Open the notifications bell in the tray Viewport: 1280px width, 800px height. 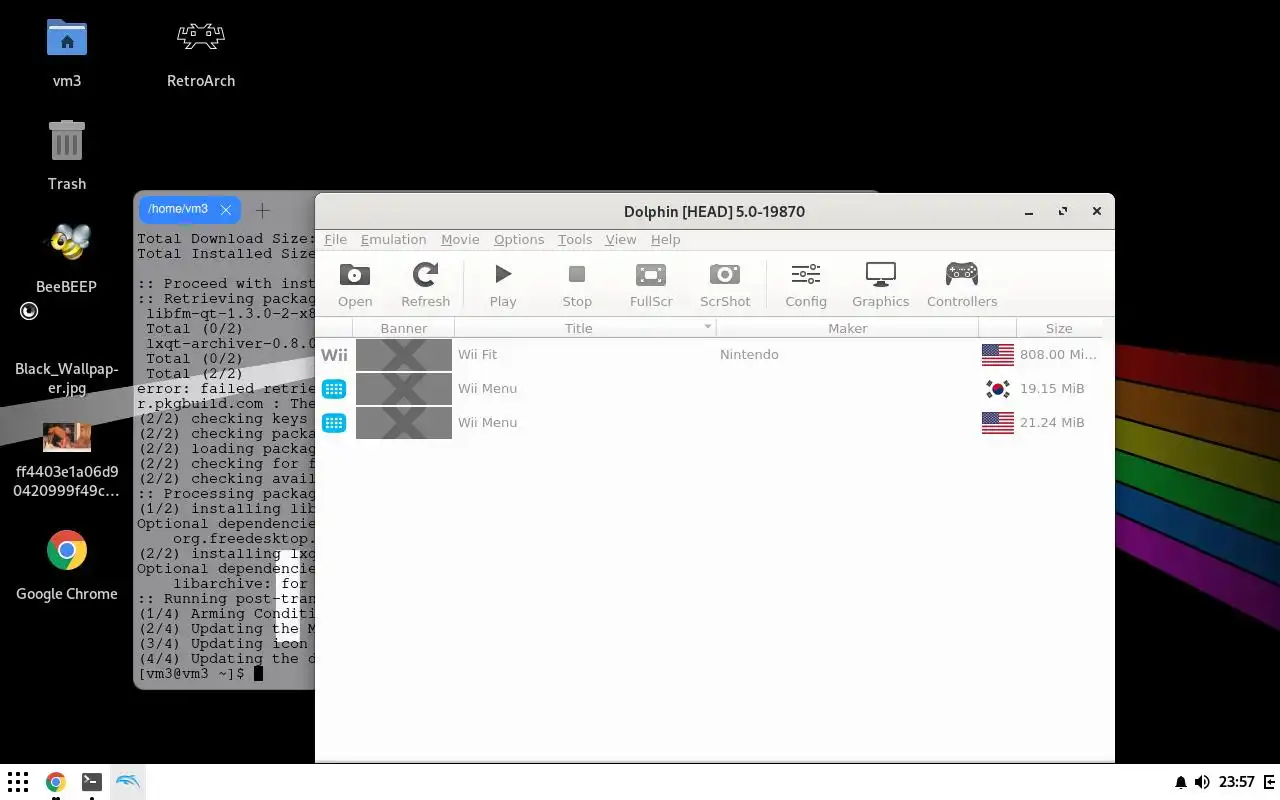pyautogui.click(x=1181, y=782)
